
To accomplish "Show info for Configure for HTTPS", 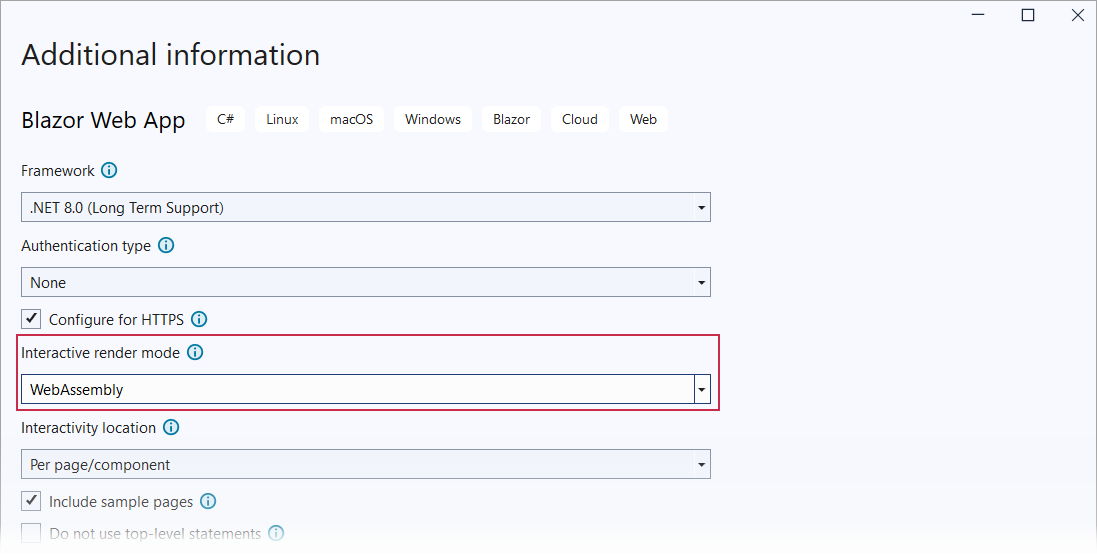I will pyautogui.click(x=199, y=320).
